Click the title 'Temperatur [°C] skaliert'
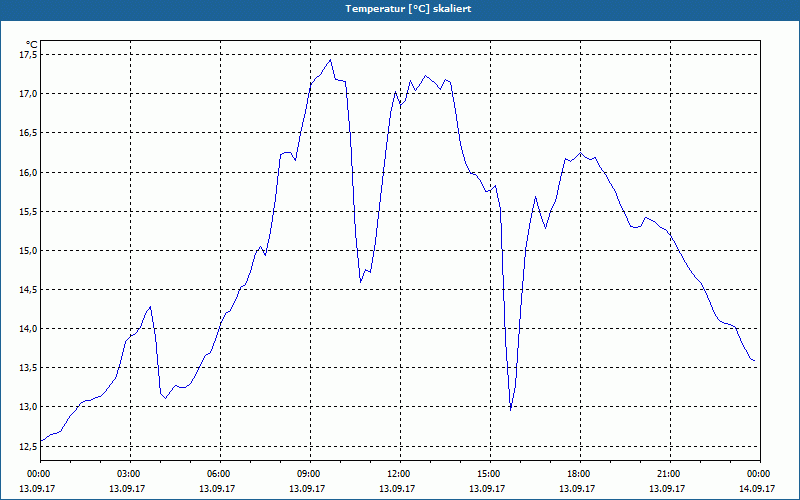Screen dimensions: 800x500 click(408, 9)
